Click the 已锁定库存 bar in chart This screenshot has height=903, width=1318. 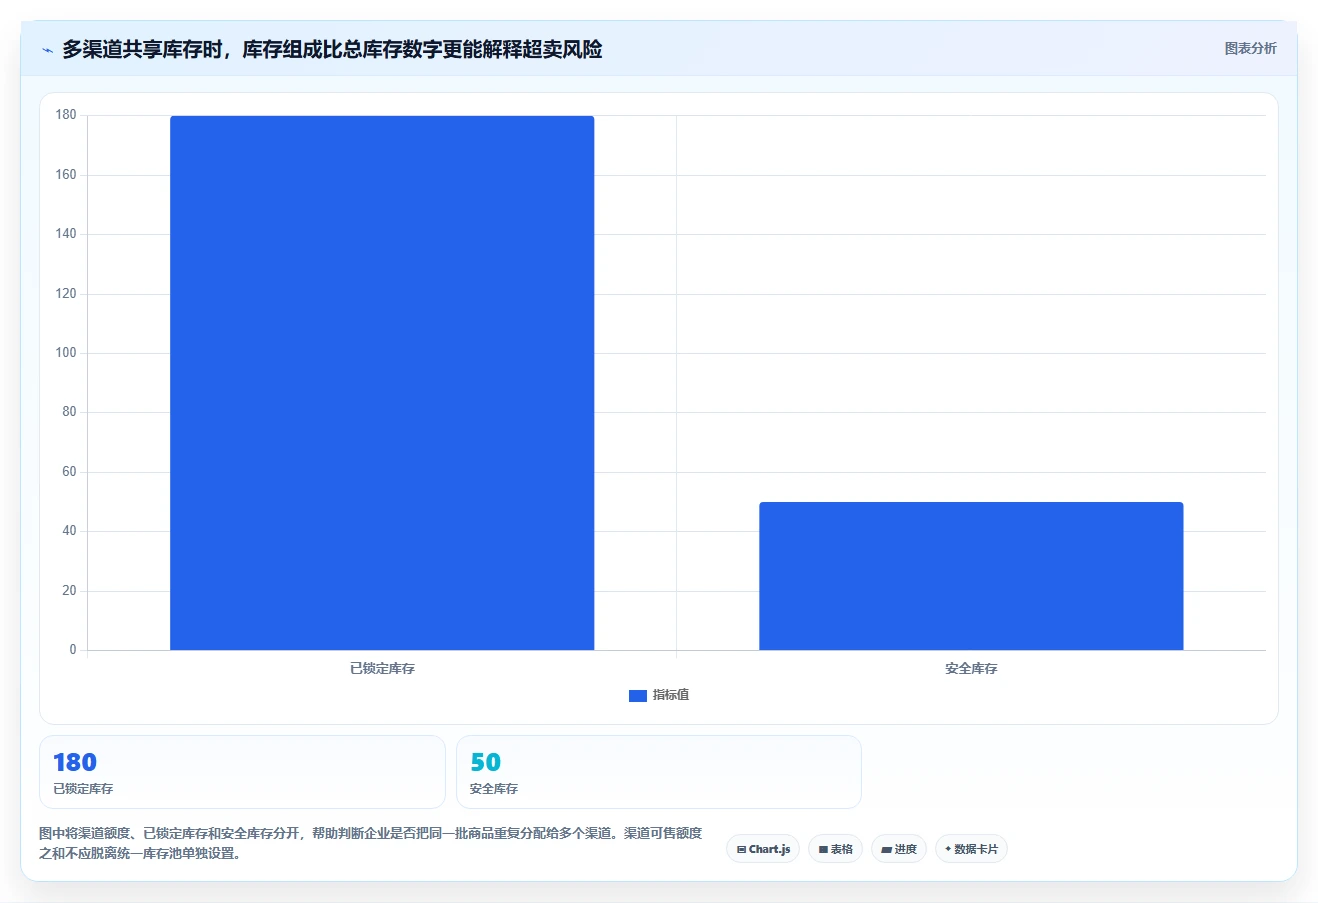tap(382, 383)
